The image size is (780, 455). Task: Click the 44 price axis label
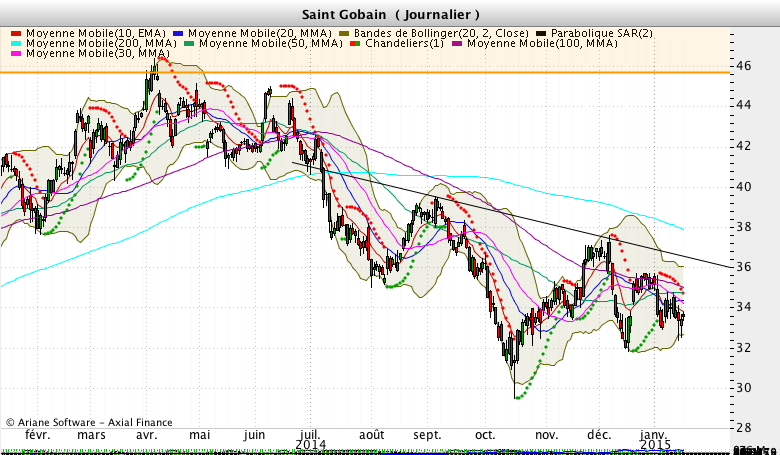pyautogui.click(x=744, y=105)
